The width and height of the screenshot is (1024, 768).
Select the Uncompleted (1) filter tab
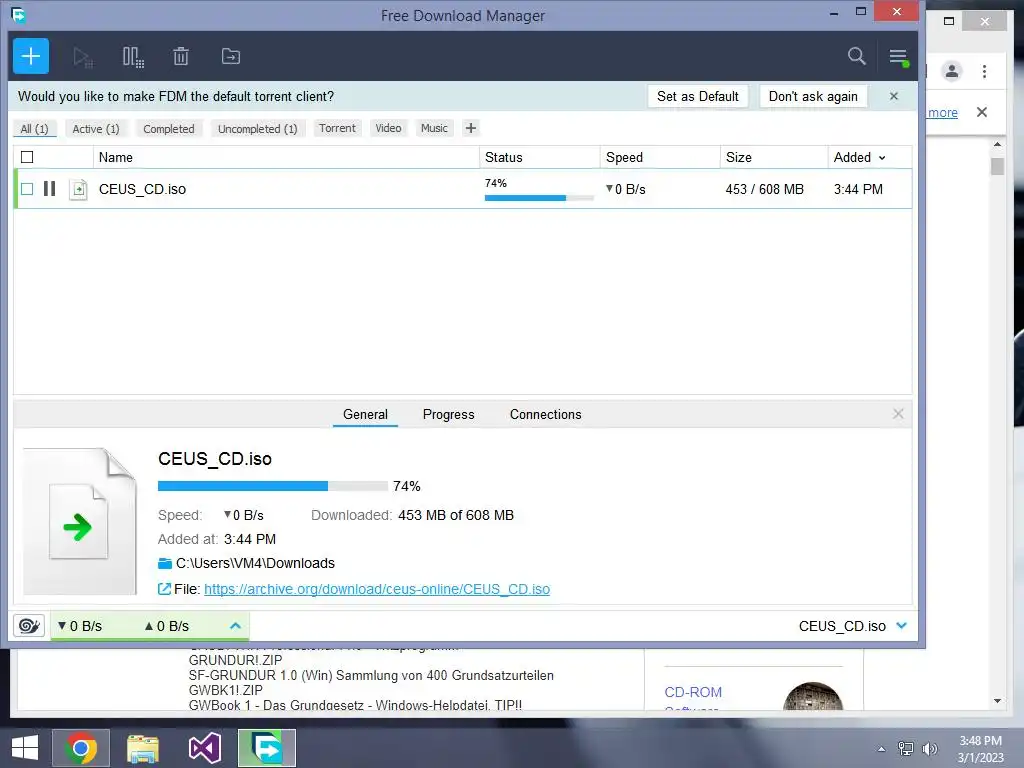(x=257, y=129)
